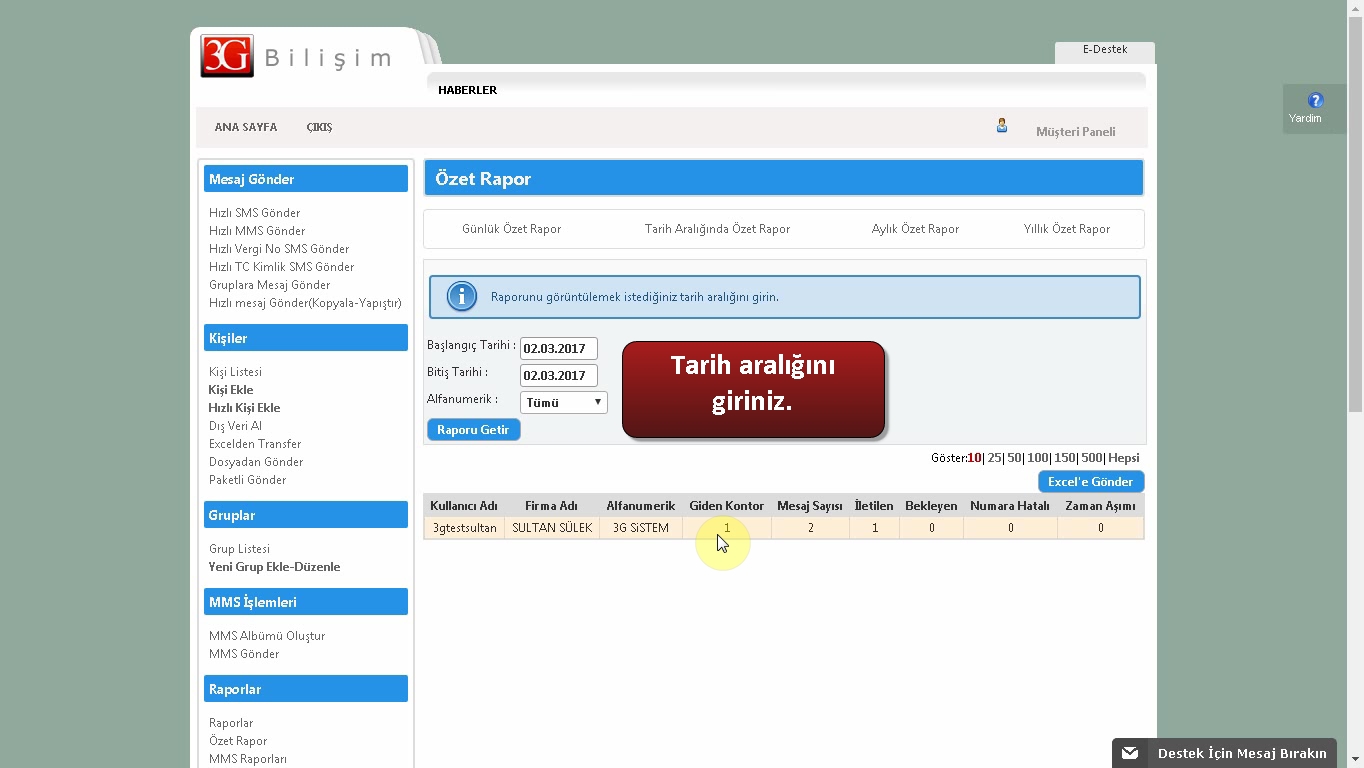Open the E-Destek tab
Screen dimensions: 1364x768
pyautogui.click(x=1104, y=50)
